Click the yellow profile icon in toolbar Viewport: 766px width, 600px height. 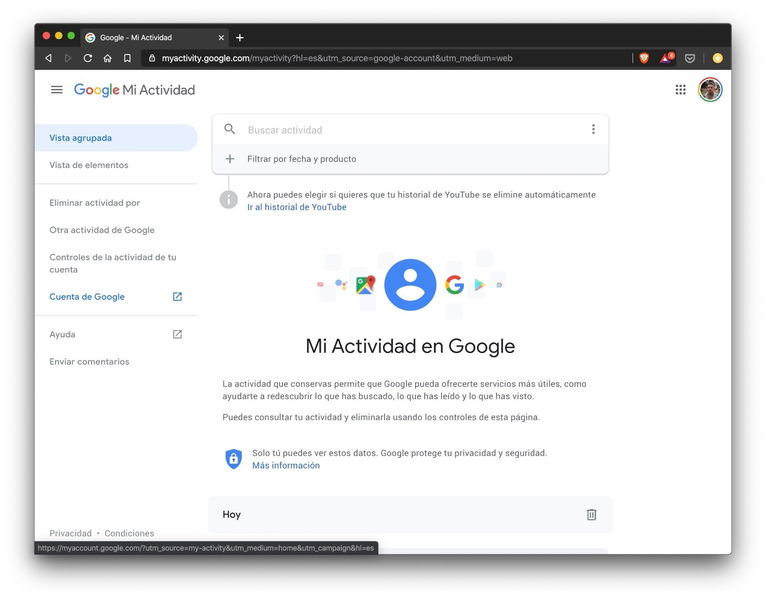pyautogui.click(x=717, y=58)
